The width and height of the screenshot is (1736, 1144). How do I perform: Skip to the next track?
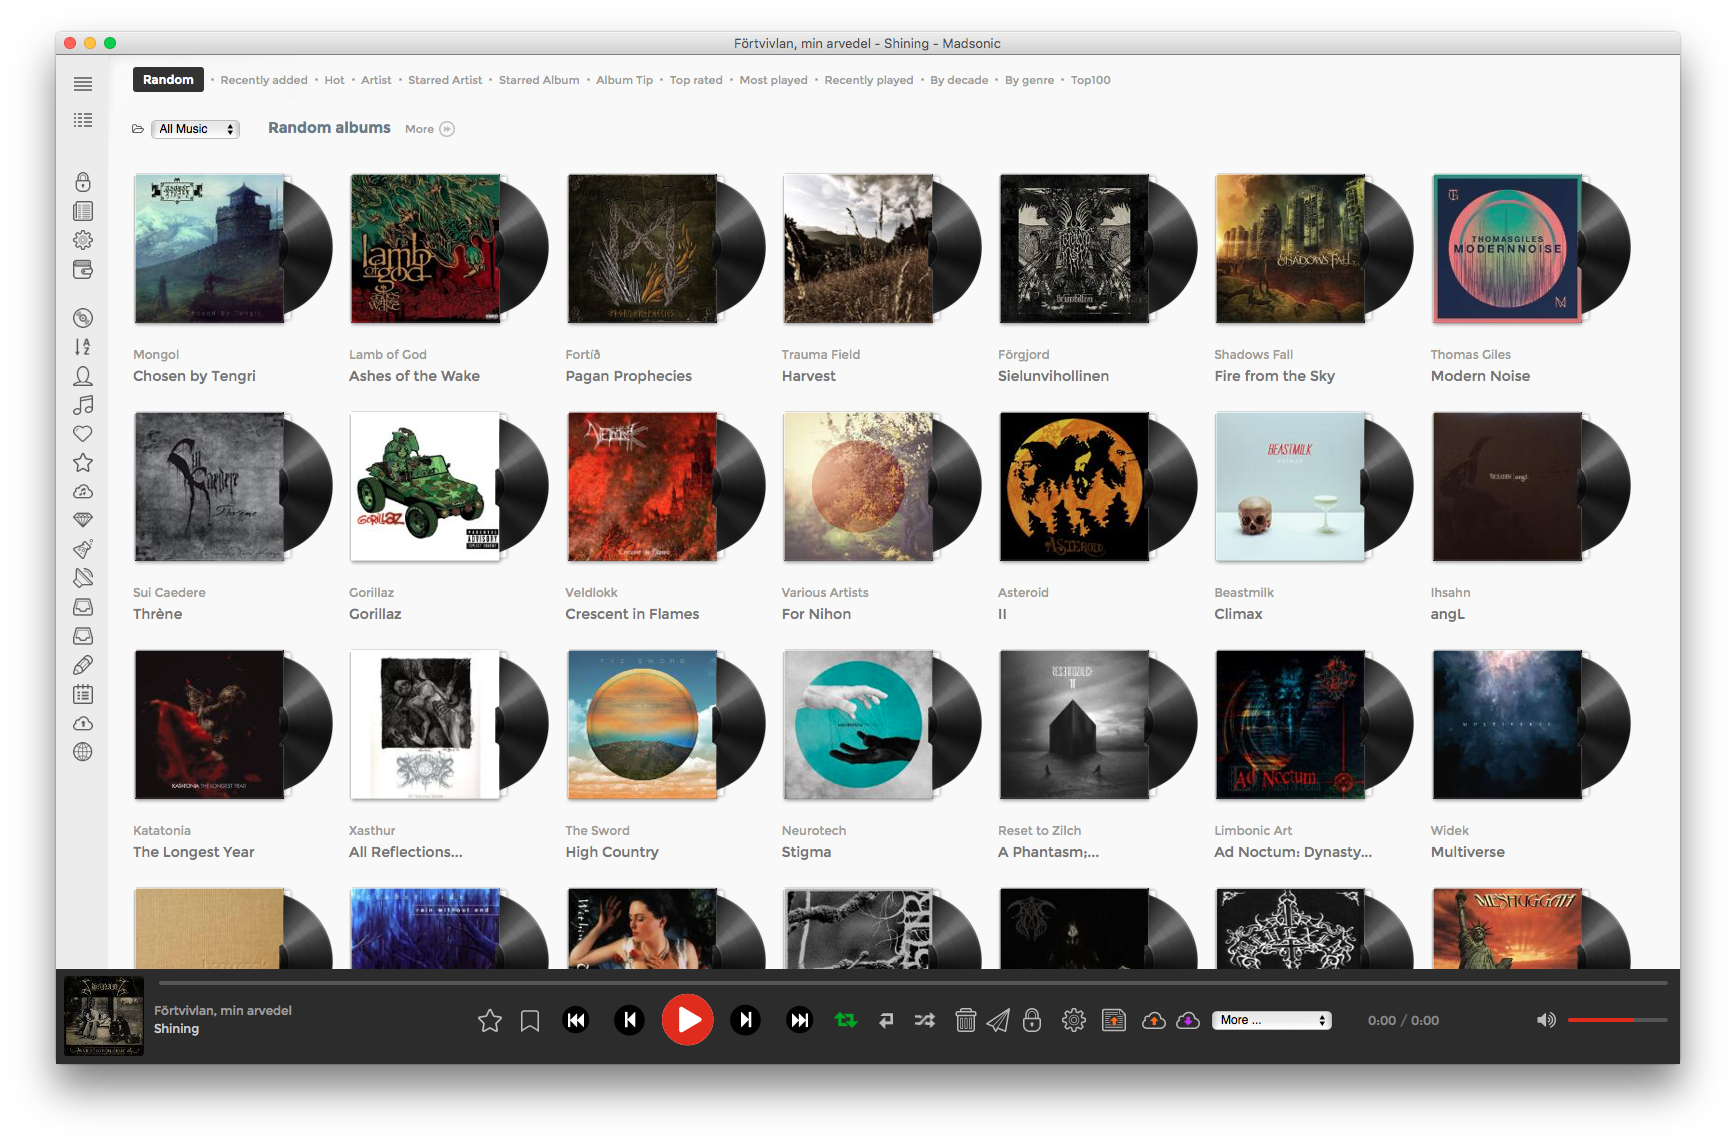click(x=745, y=1020)
